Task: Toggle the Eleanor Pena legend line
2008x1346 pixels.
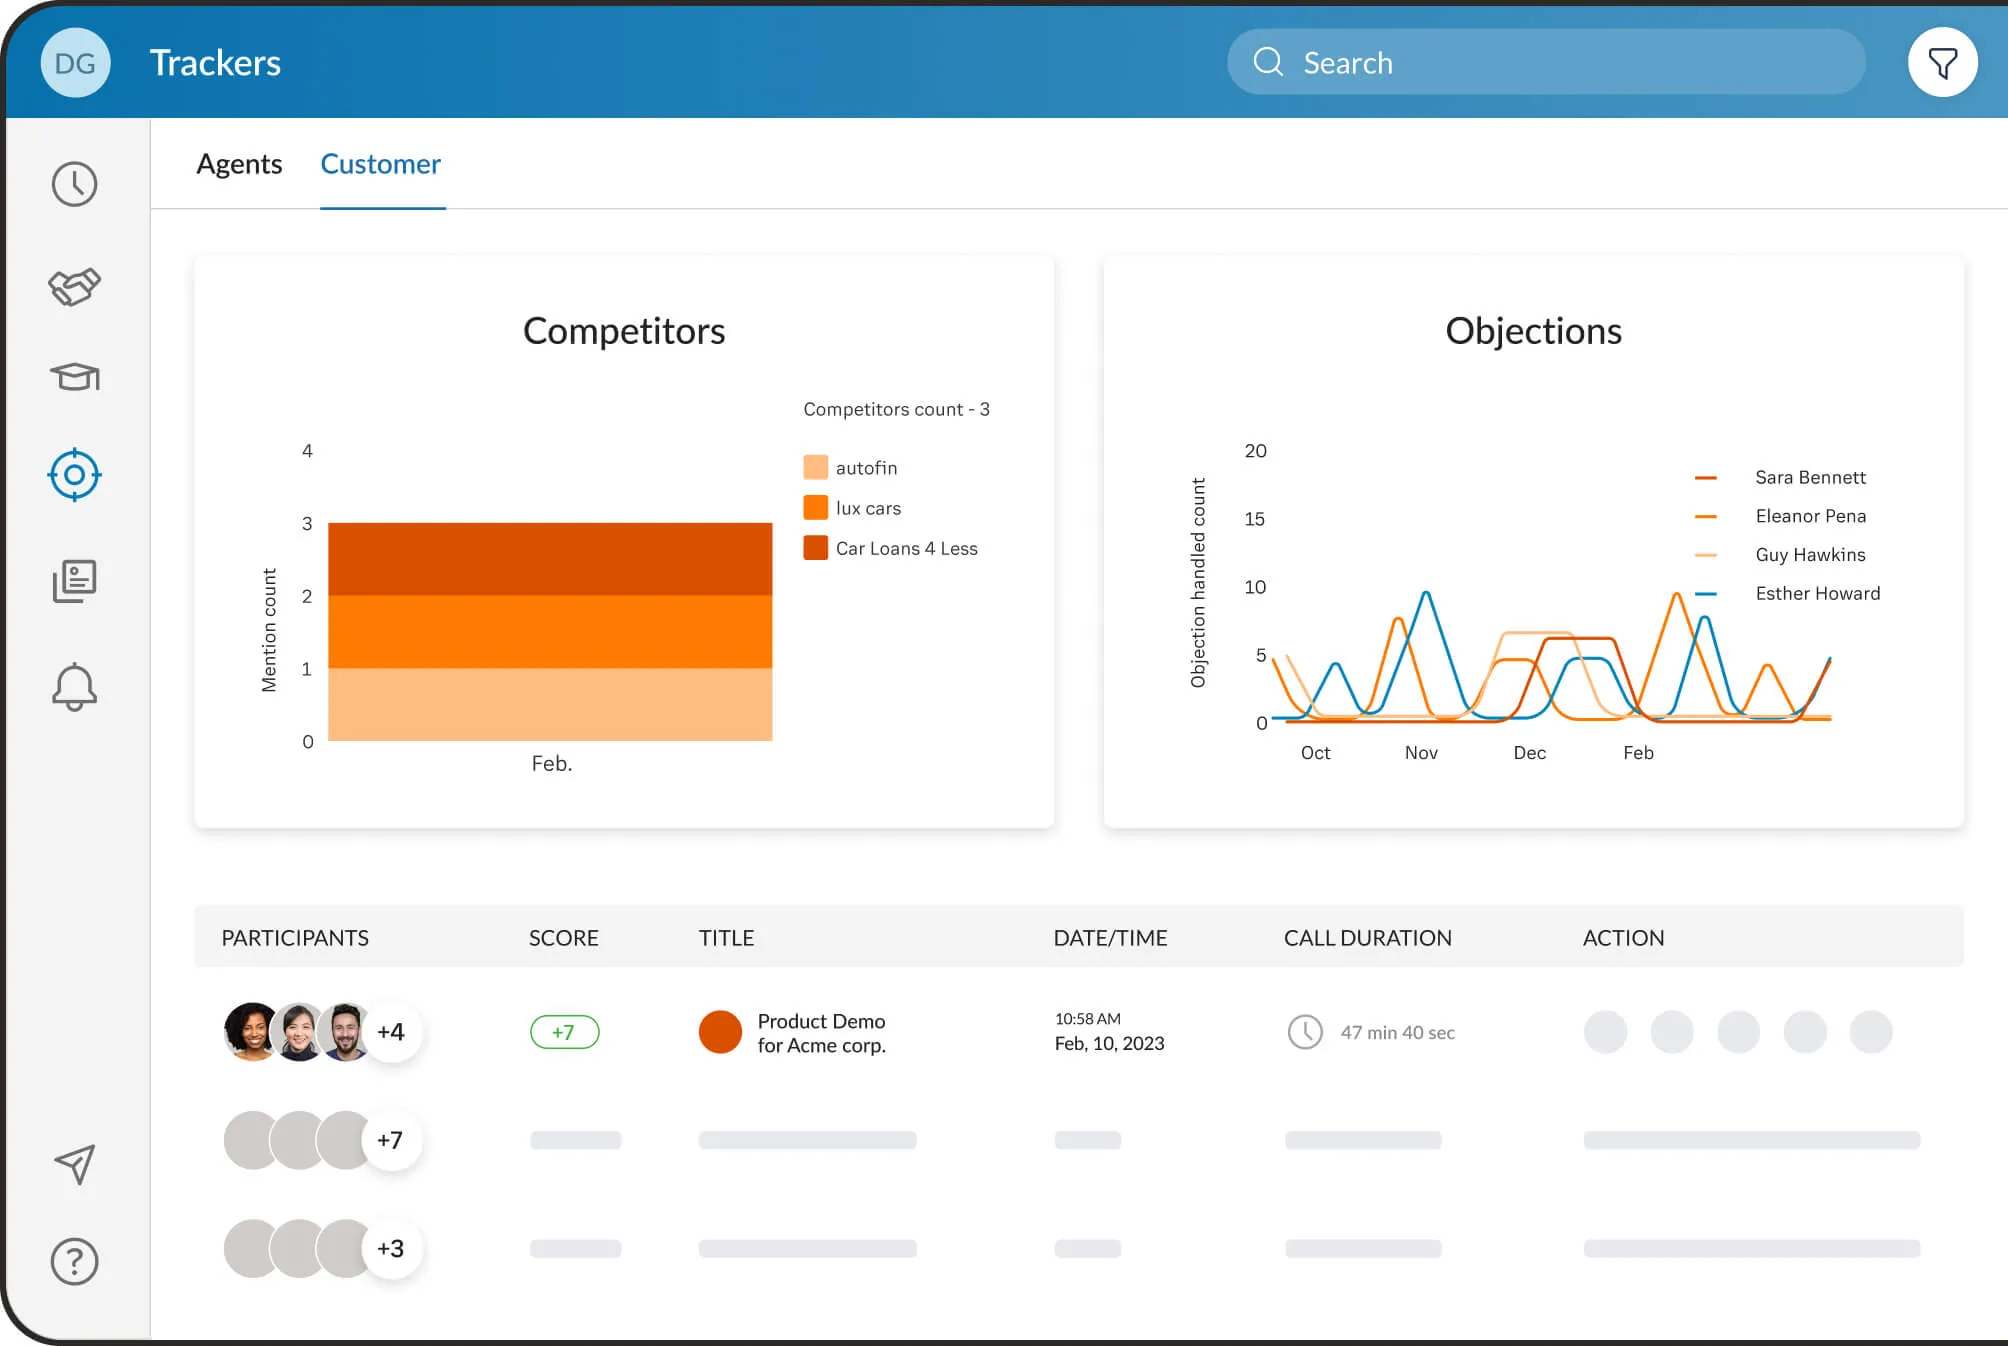Action: pyautogui.click(x=1706, y=517)
